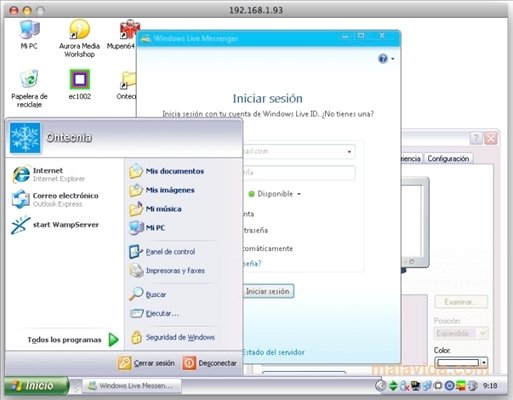The width and height of the screenshot is (513, 400).
Task: Click the Desconectar button
Action: pos(210,363)
